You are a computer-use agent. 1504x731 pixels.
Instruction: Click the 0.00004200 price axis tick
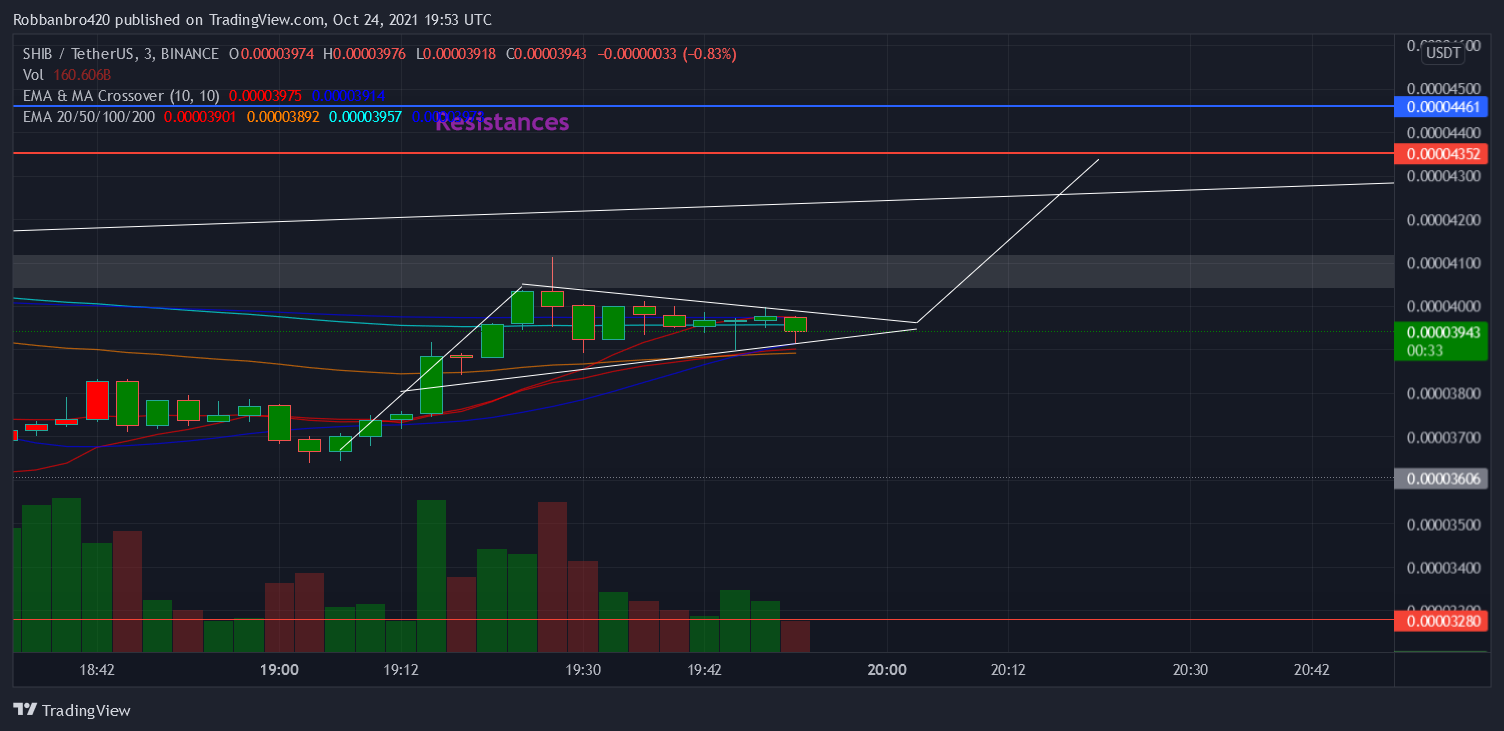point(1444,219)
